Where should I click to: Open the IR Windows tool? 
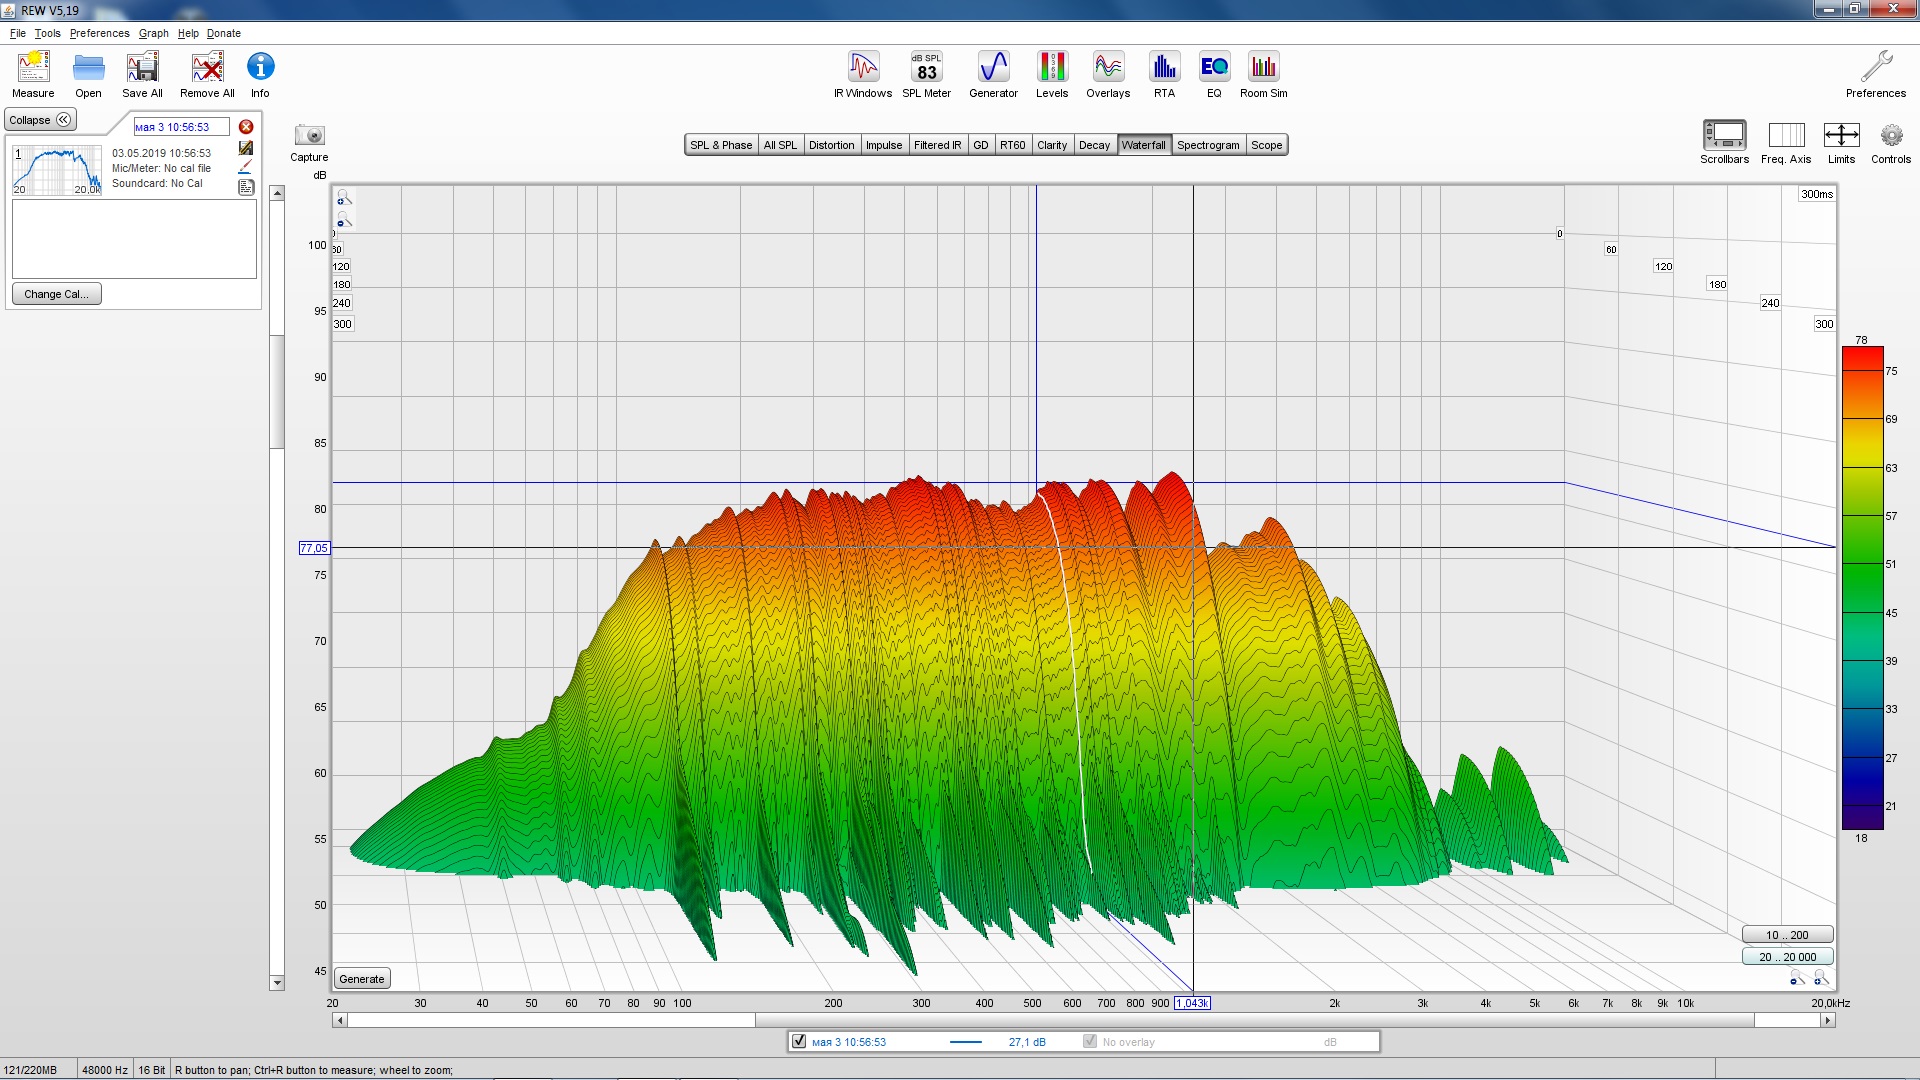pyautogui.click(x=863, y=68)
